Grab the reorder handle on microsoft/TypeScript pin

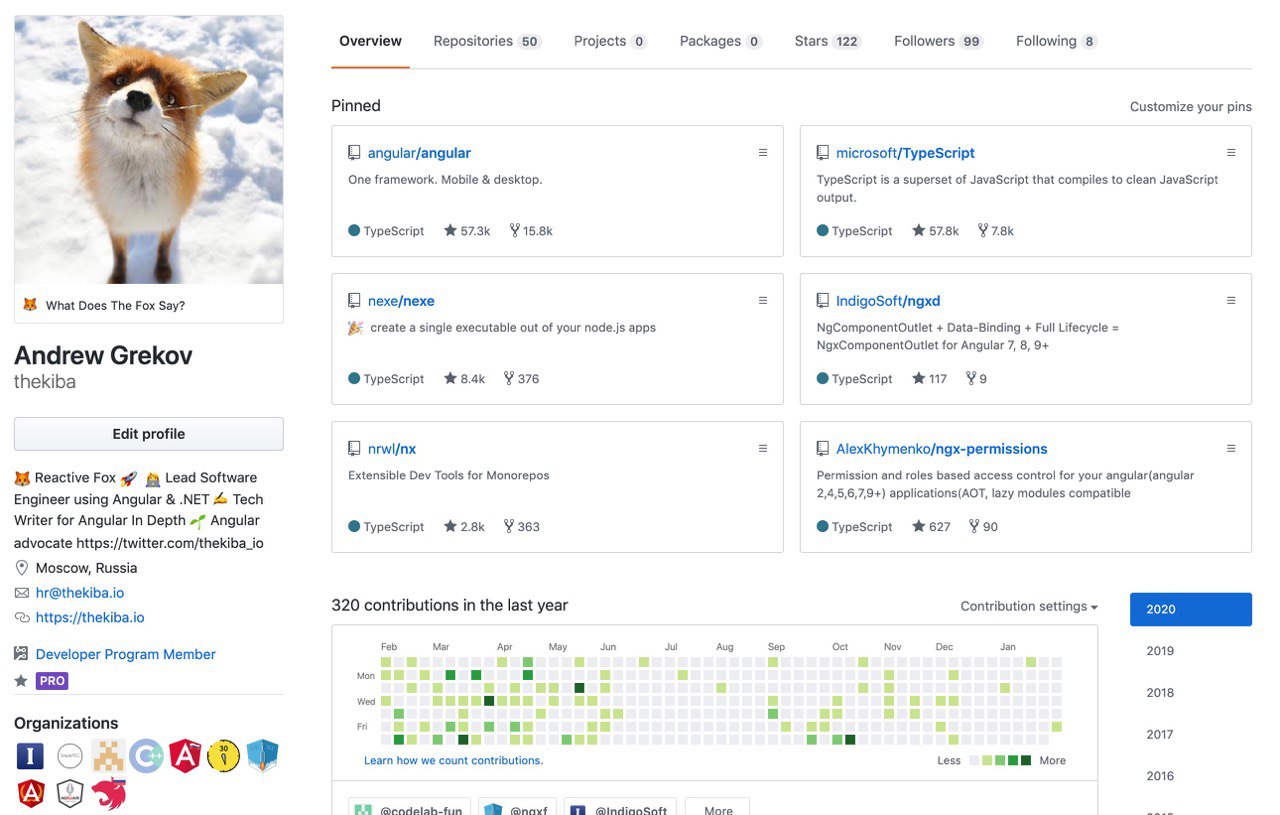pos(1231,153)
